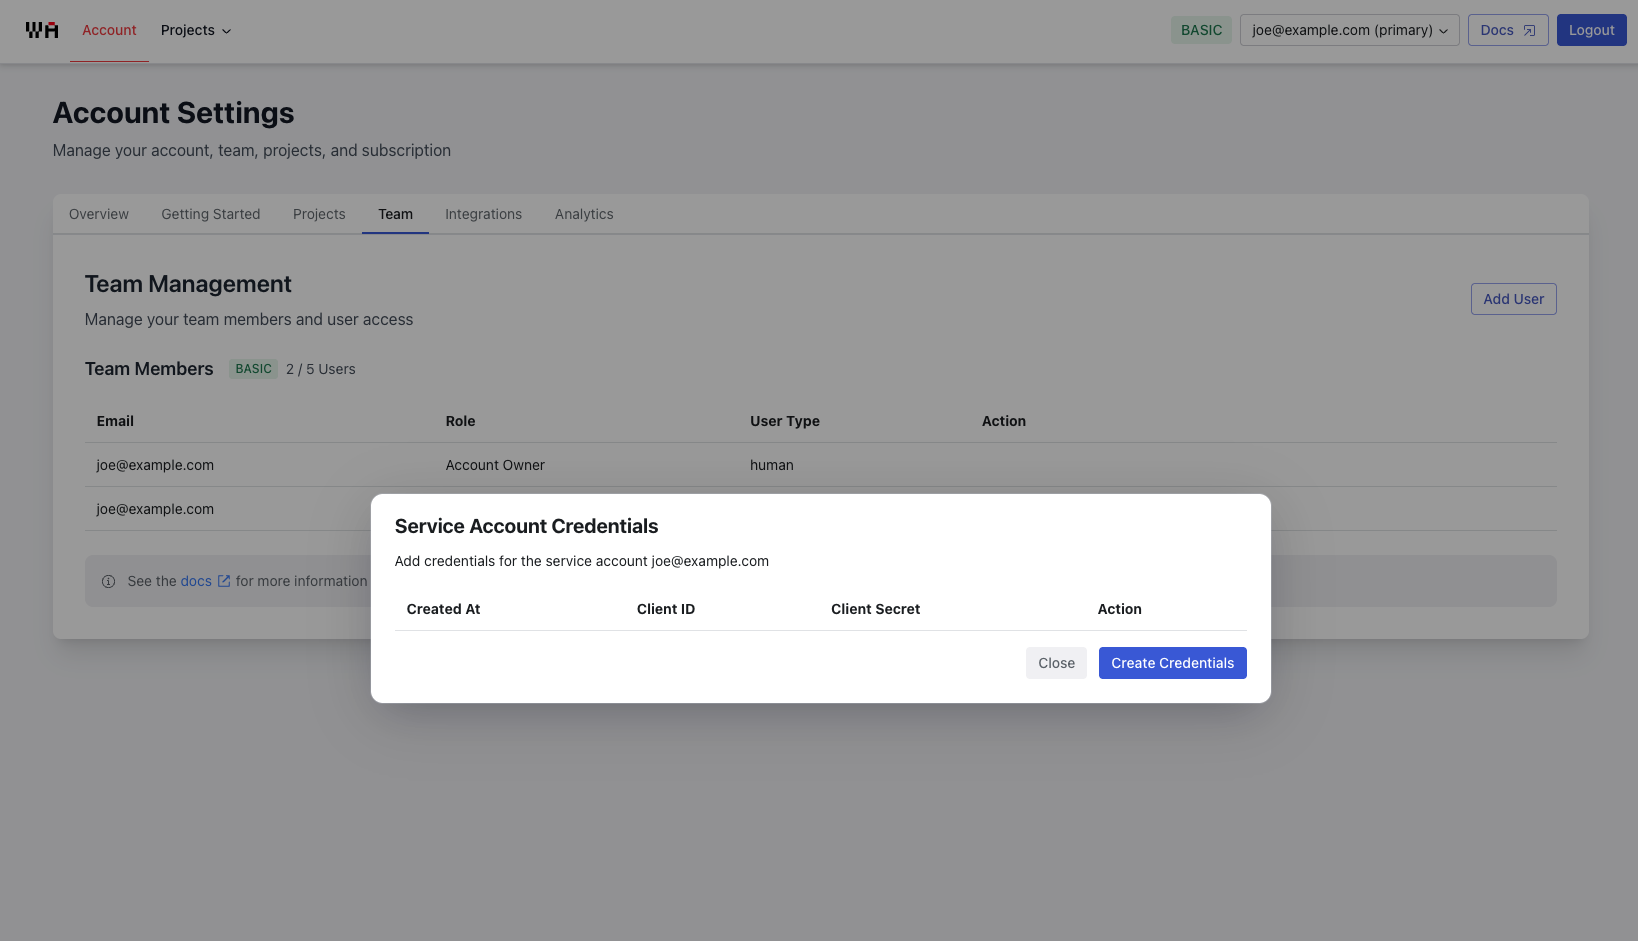The image size is (1638, 941).
Task: Open the docs hyperlink in the notice
Action: 196,580
